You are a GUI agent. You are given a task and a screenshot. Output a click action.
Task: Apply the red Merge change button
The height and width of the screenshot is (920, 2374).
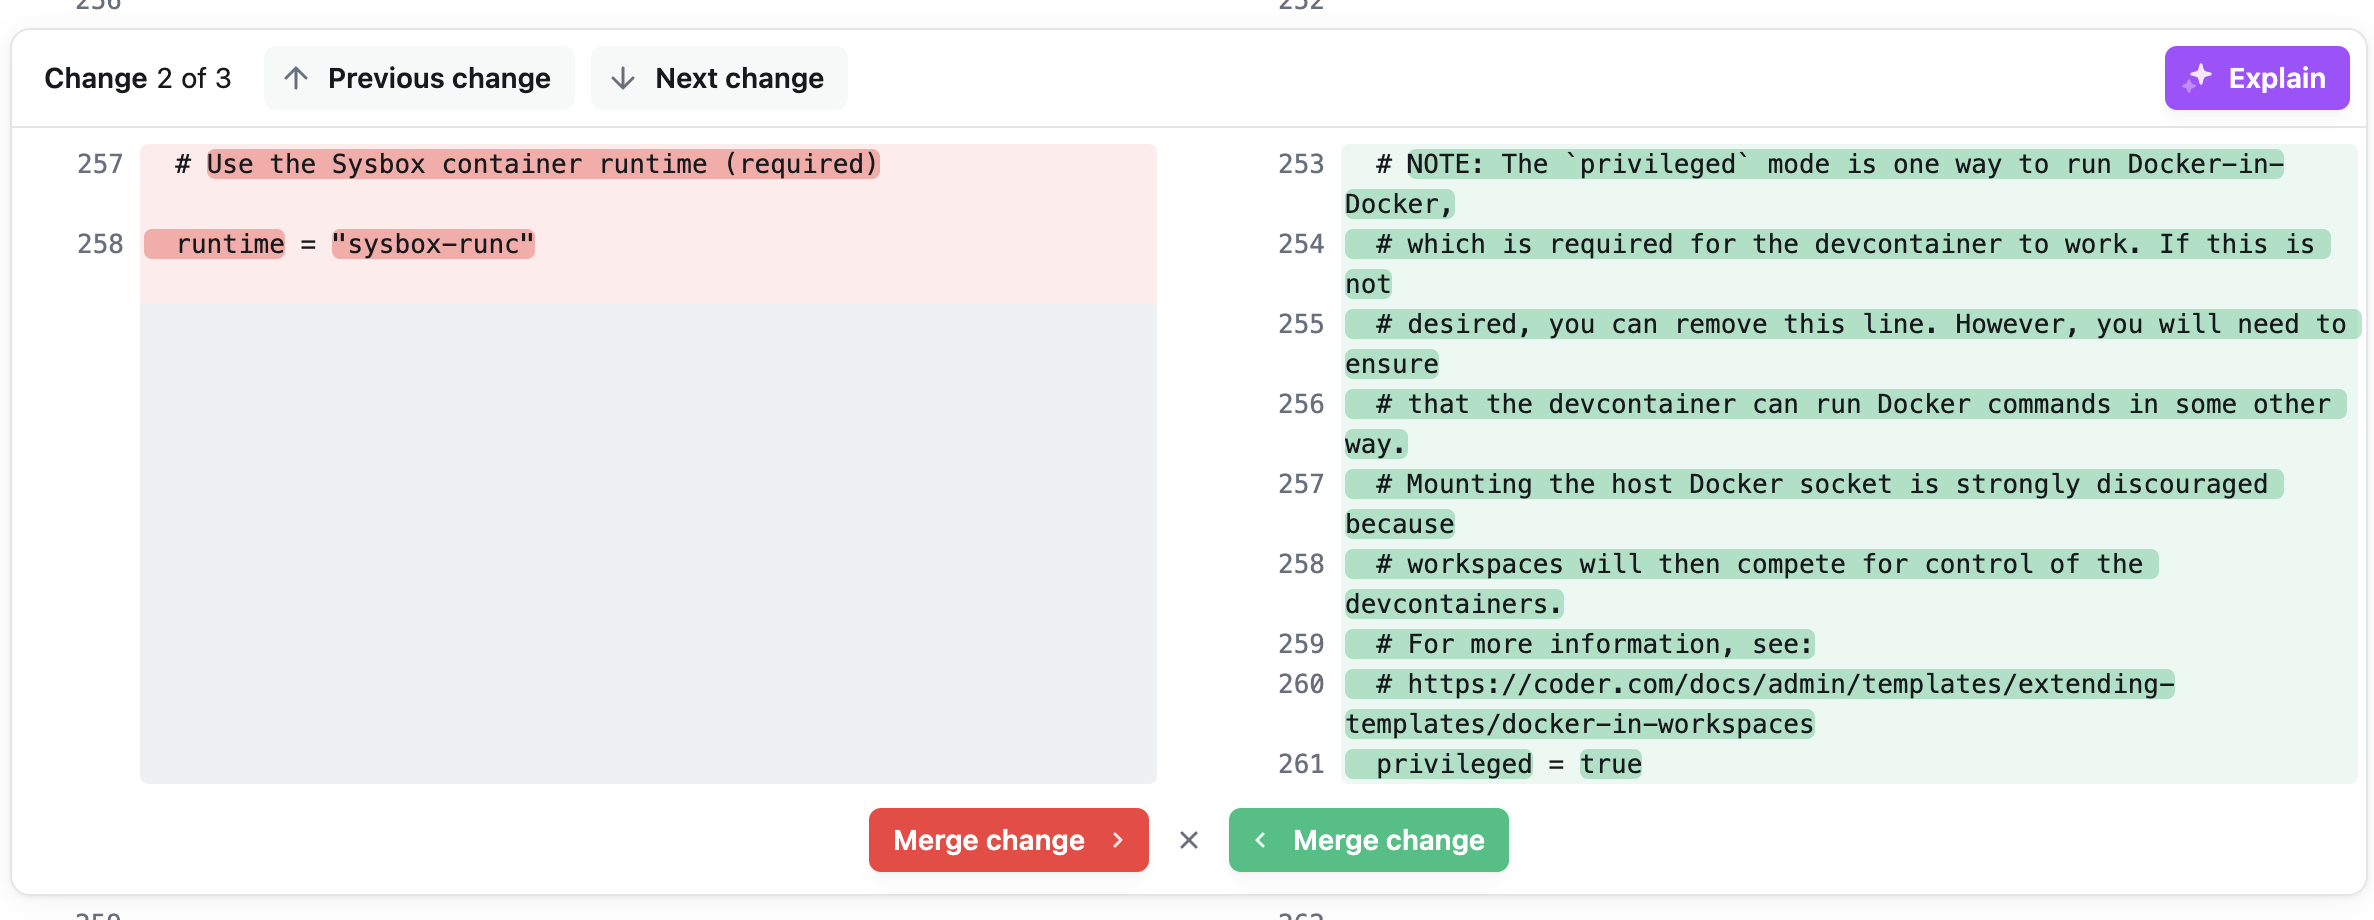988,840
